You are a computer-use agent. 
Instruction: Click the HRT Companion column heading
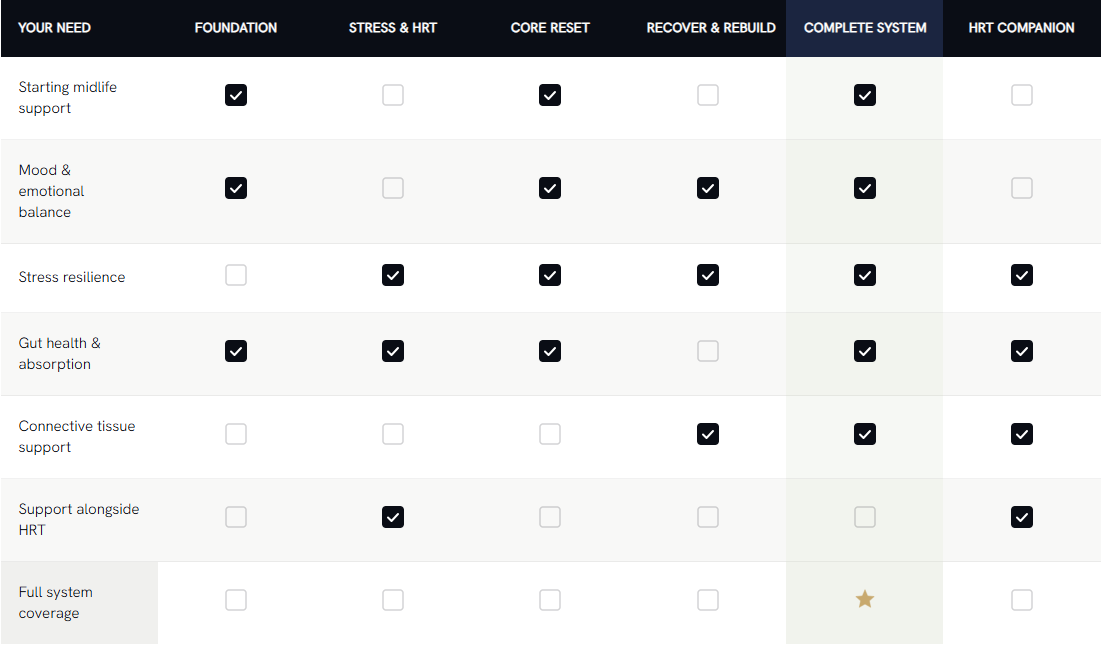click(x=1022, y=28)
